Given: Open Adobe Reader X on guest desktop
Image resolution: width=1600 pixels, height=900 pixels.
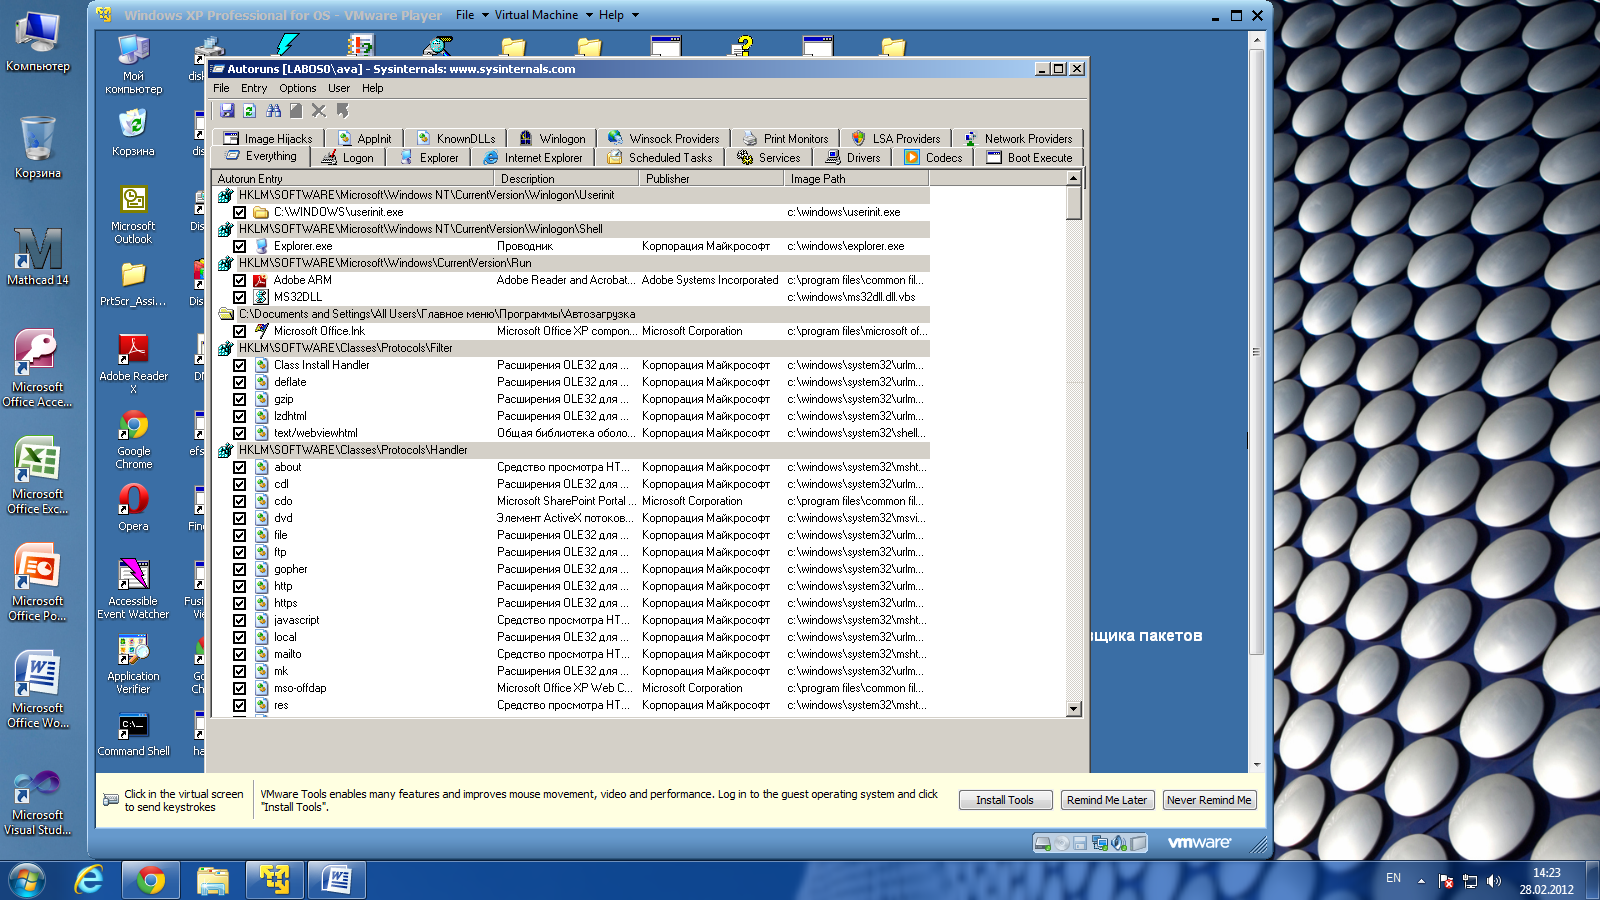Looking at the screenshot, I should [133, 364].
